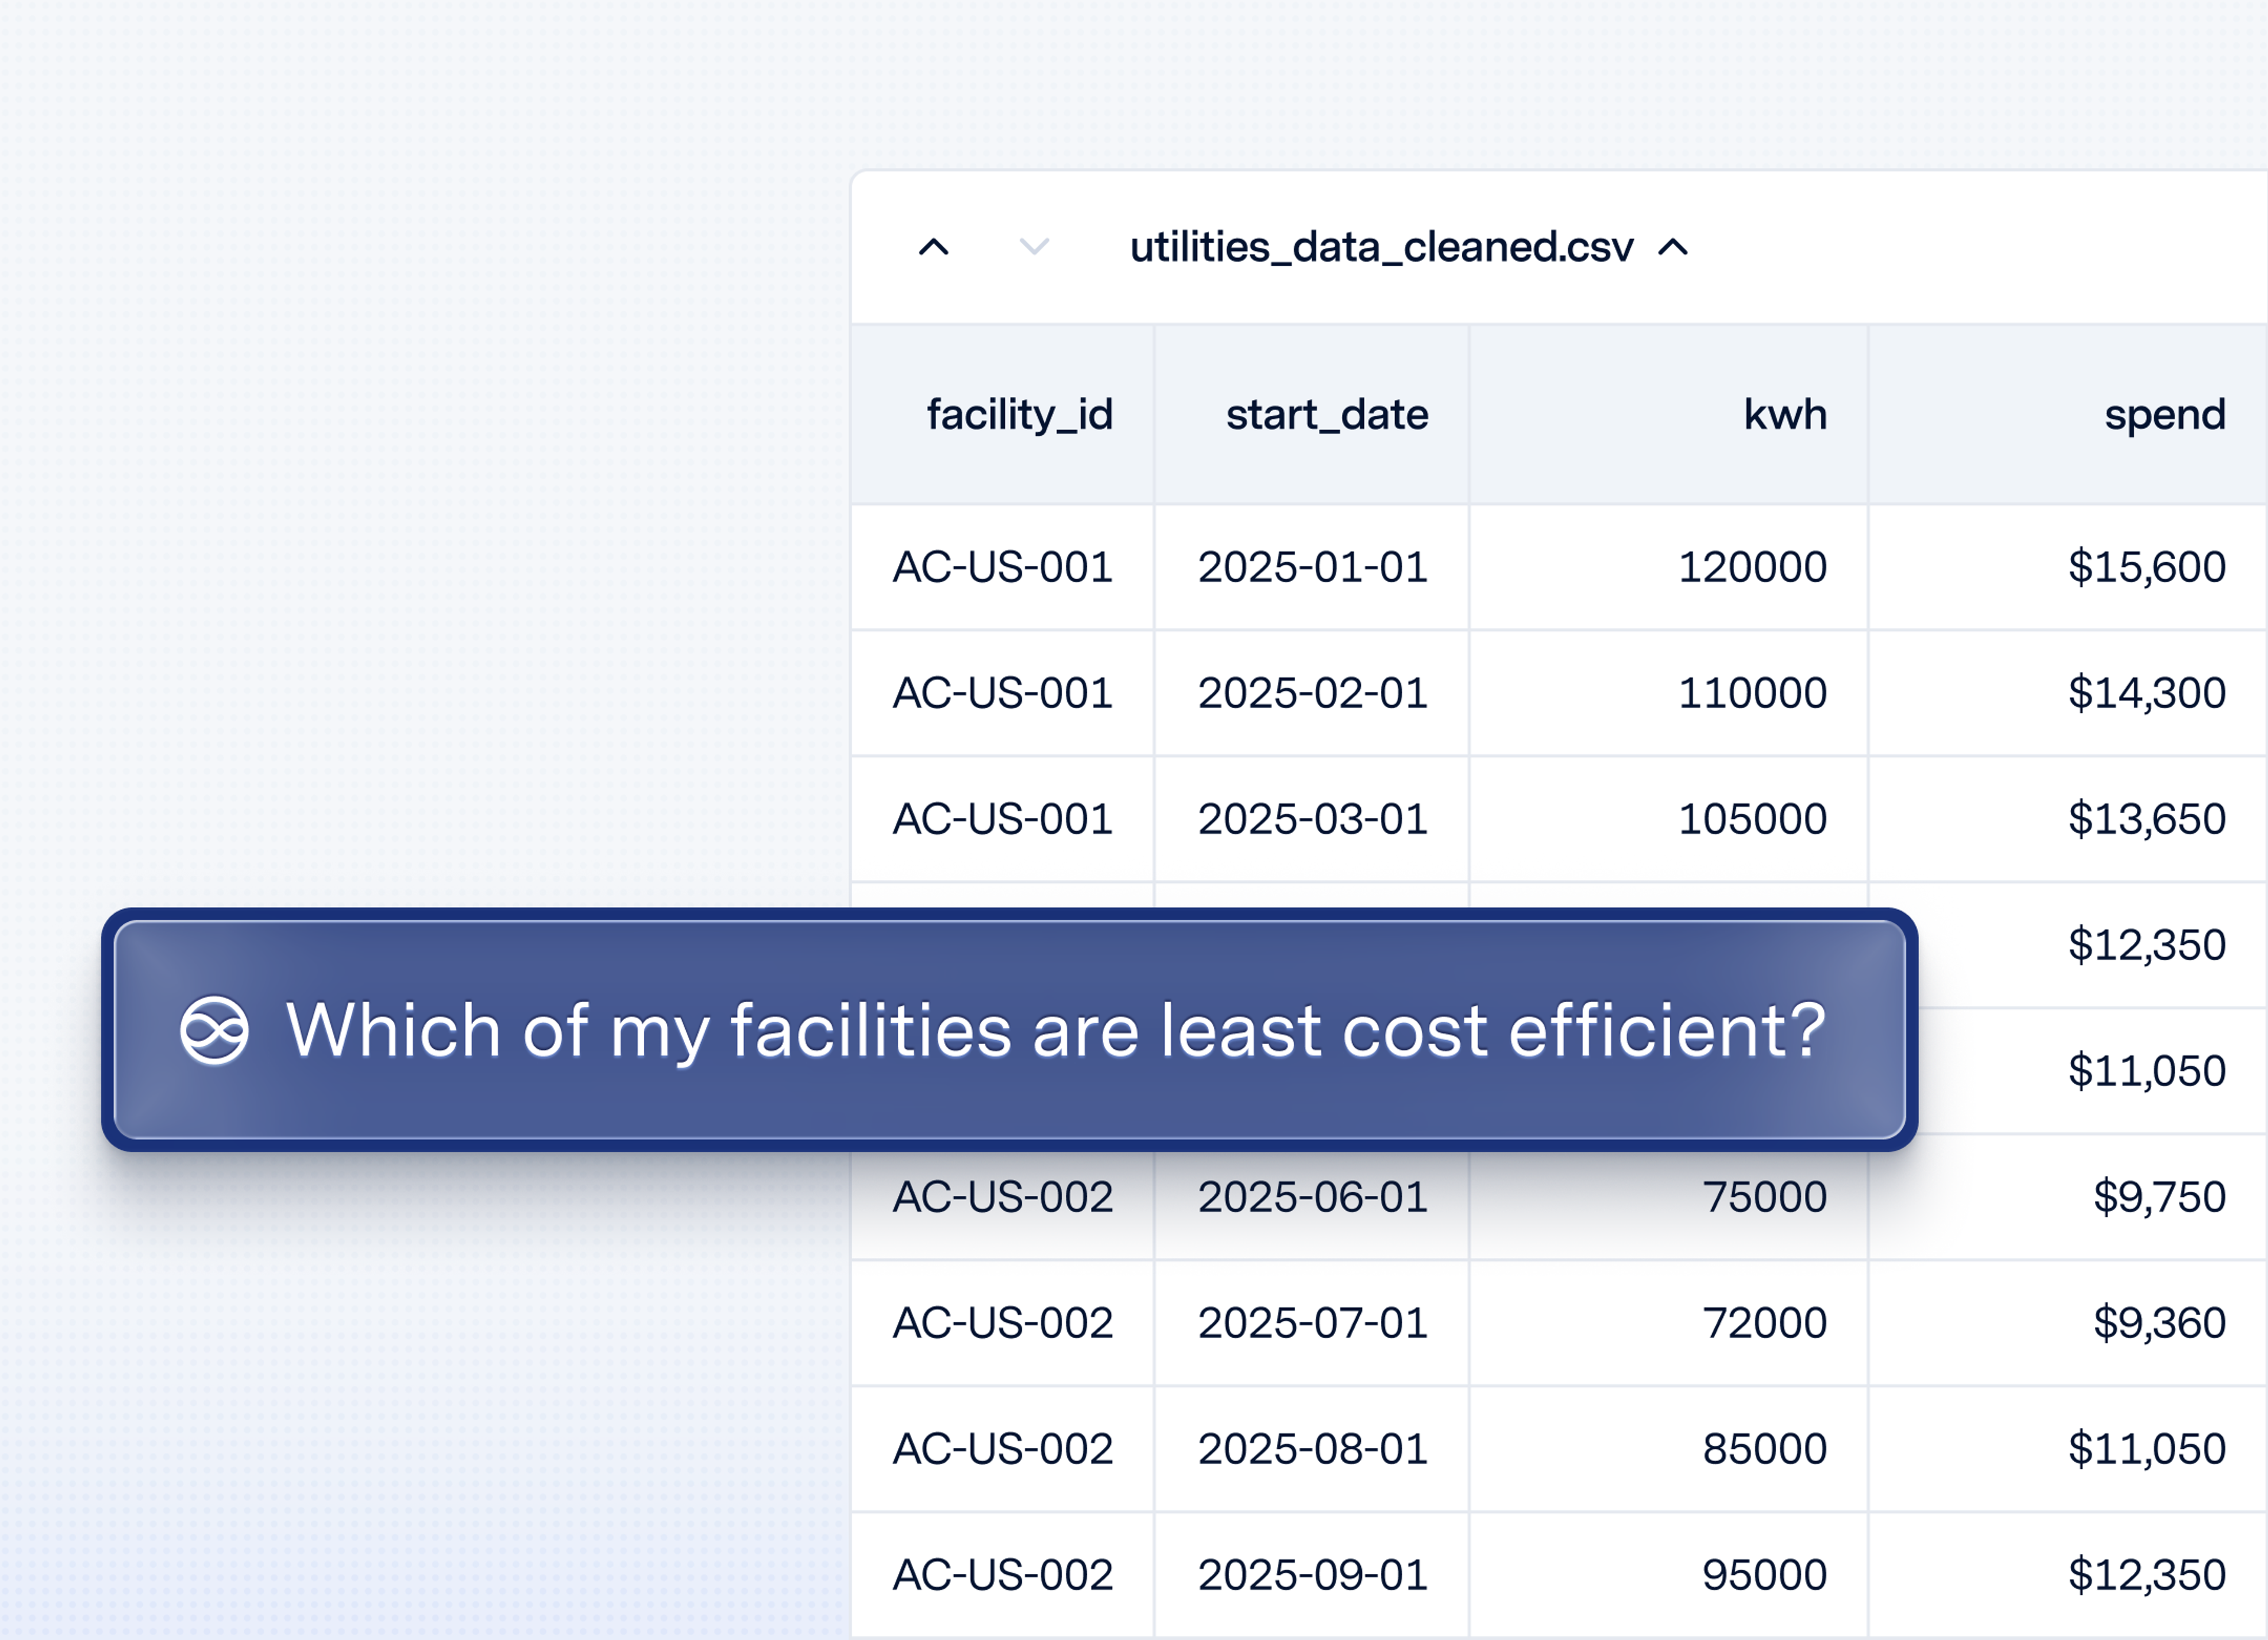Select the AC-US-002 cell for 2025-06-01
This screenshot has width=2268, height=1640.
click(x=1002, y=1205)
